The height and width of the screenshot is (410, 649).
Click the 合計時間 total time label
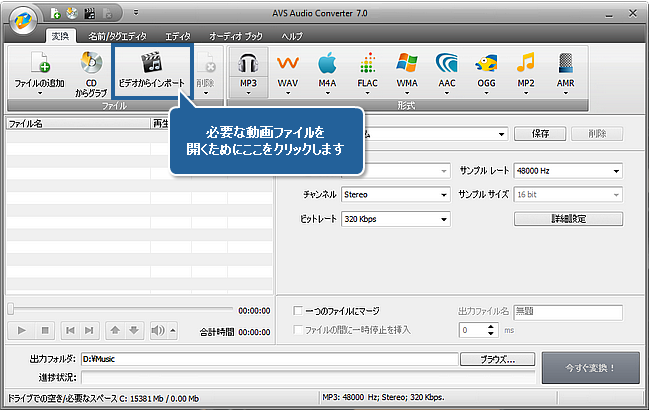click(217, 332)
